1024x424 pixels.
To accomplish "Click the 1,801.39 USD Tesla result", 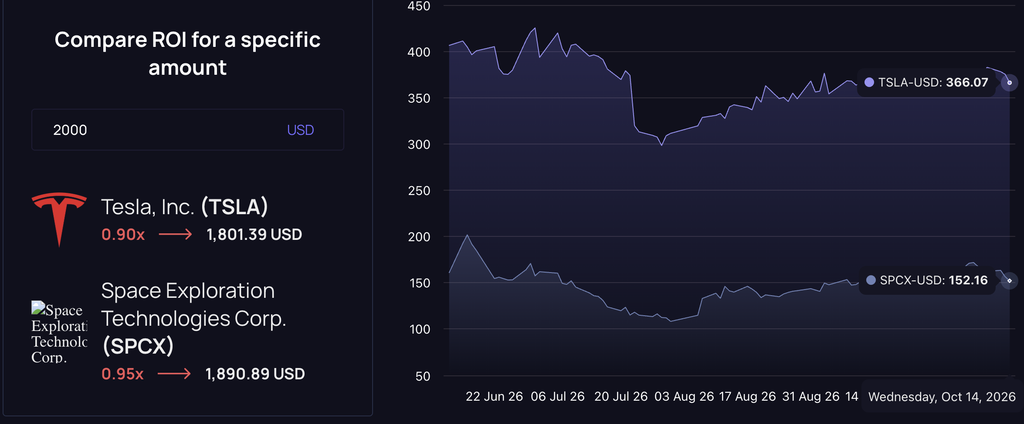I will [254, 235].
